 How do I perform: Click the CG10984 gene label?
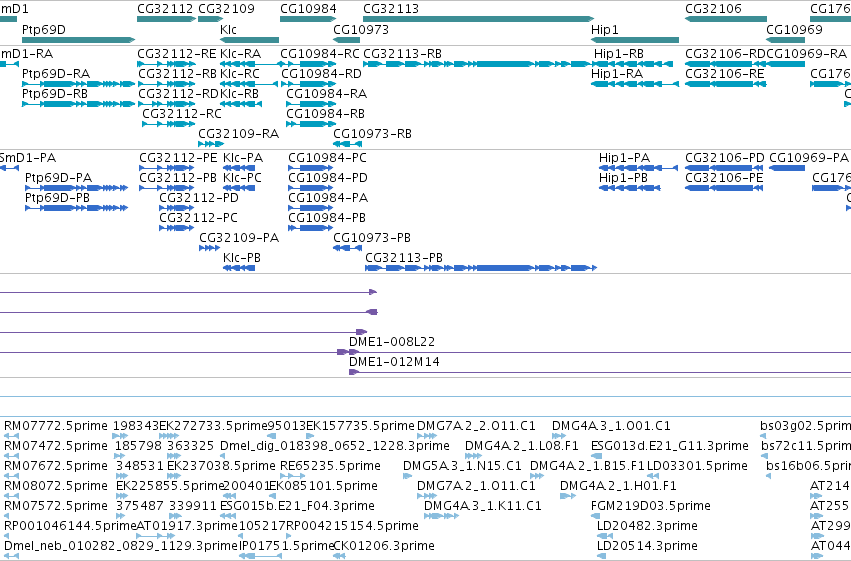tap(308, 9)
